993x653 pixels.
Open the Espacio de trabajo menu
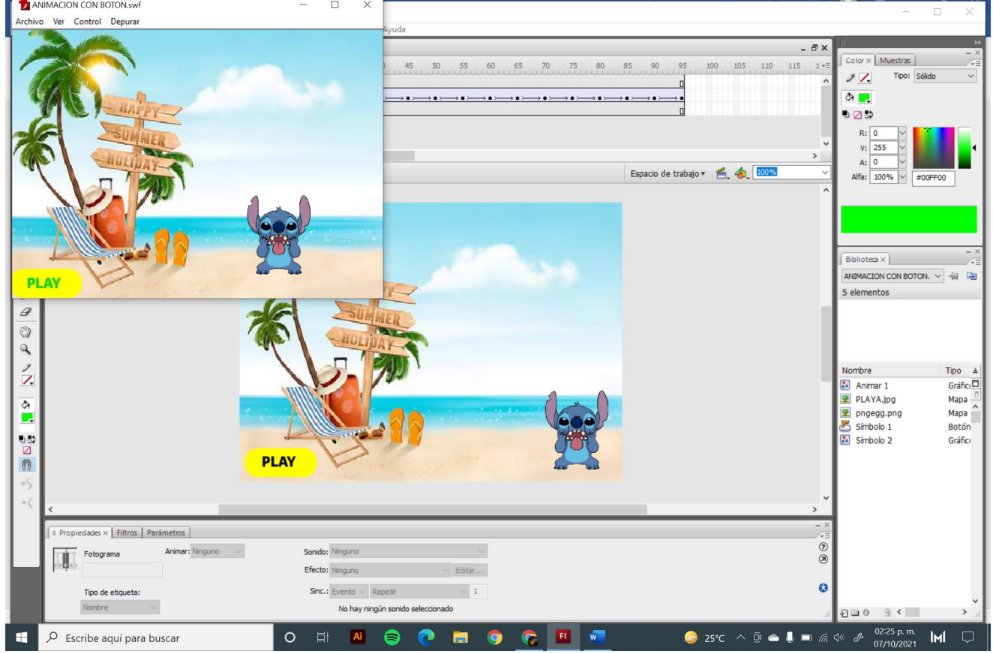tap(667, 174)
